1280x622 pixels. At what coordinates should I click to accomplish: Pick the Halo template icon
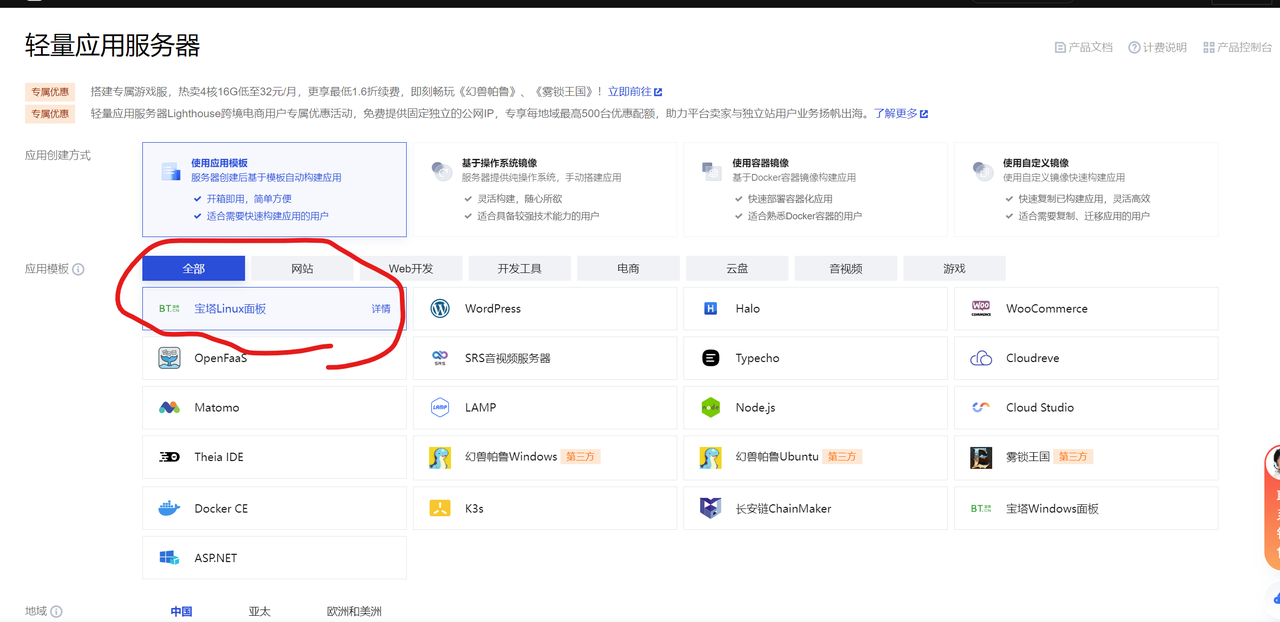(711, 309)
